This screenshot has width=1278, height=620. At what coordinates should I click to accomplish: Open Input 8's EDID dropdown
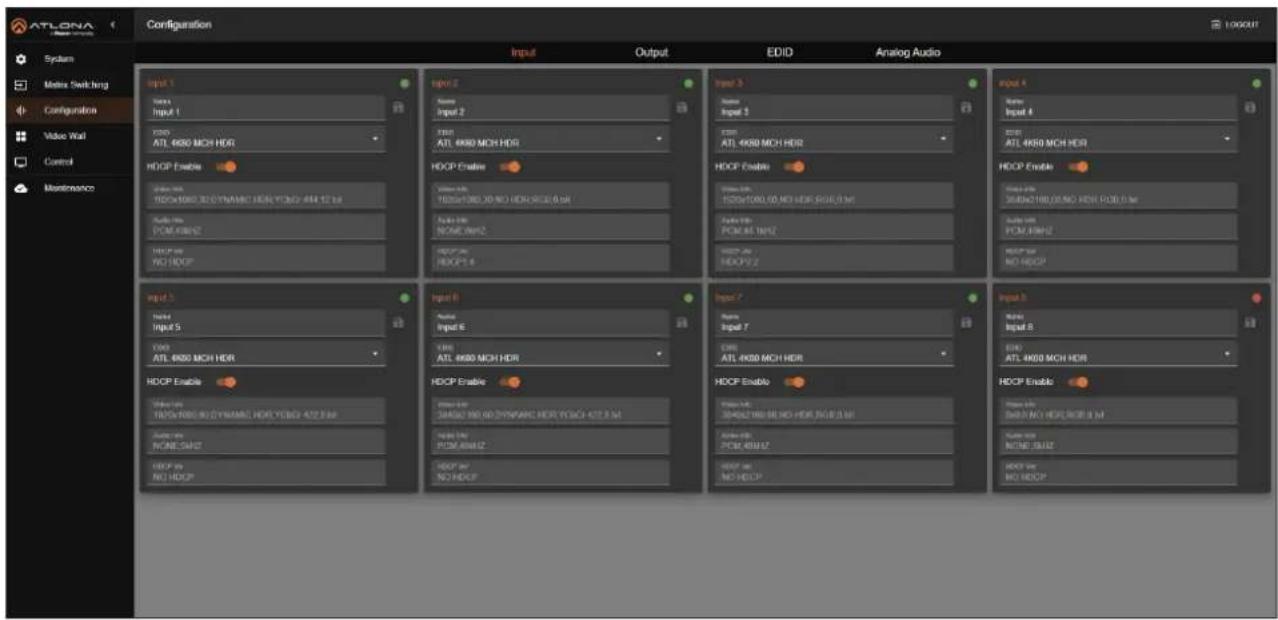pos(1117,353)
